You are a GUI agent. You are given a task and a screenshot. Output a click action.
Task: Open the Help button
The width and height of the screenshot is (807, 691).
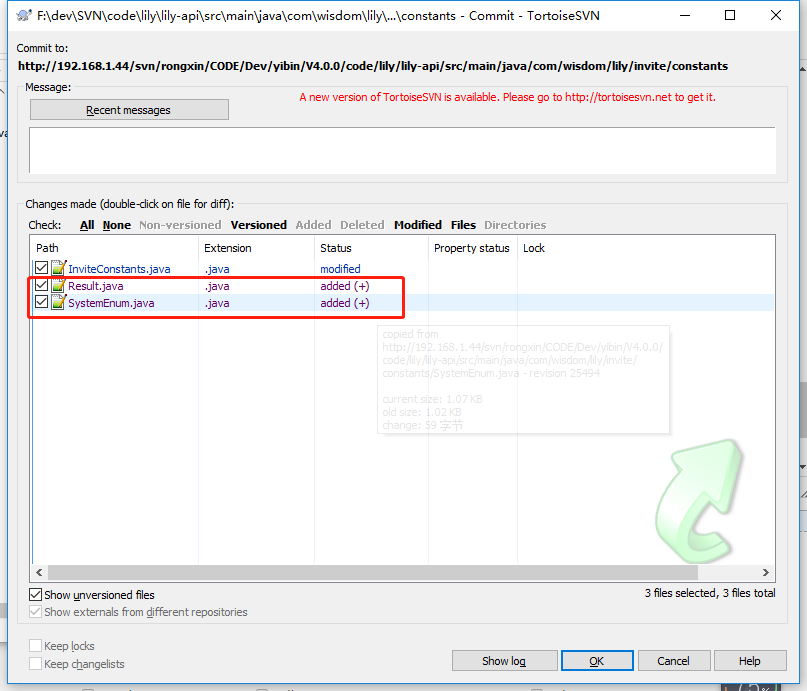click(750, 661)
